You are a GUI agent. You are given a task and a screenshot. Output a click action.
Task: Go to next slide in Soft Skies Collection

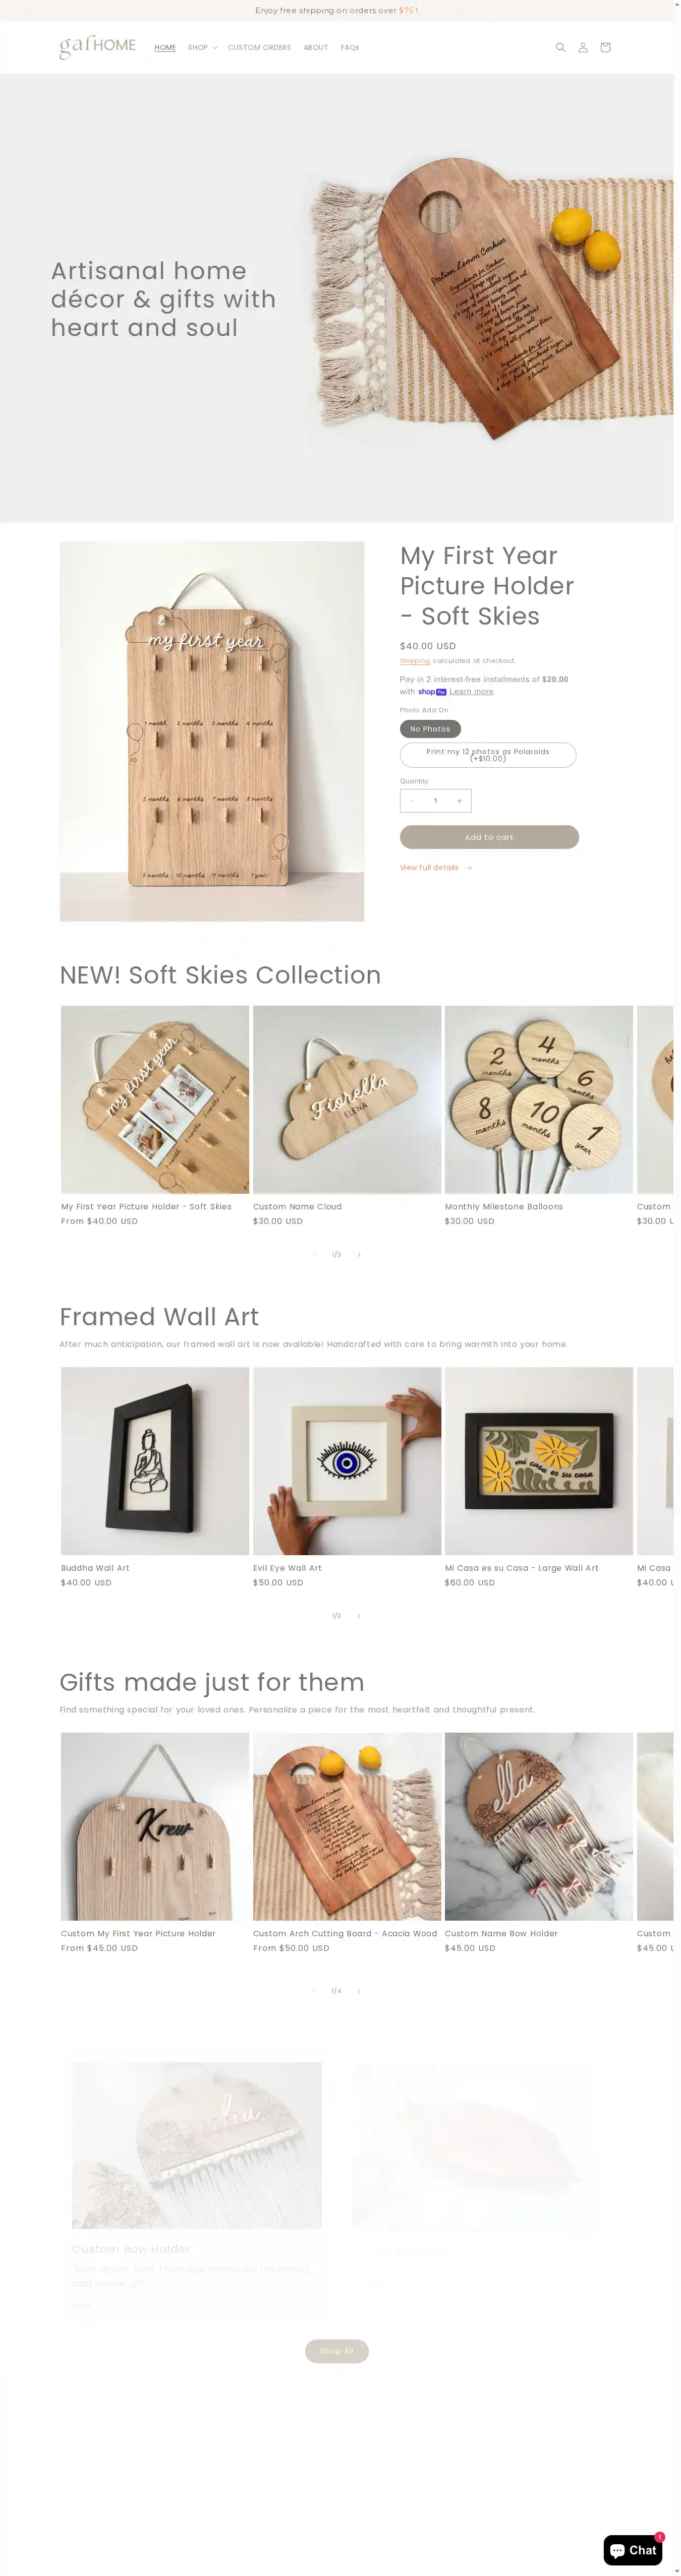[359, 1254]
